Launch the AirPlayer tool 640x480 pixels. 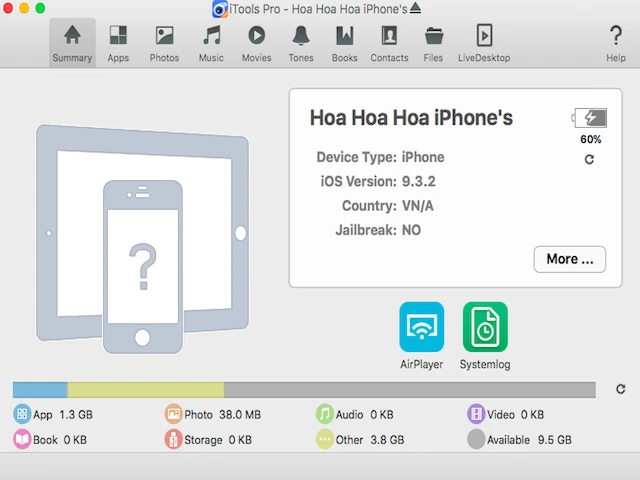421,328
